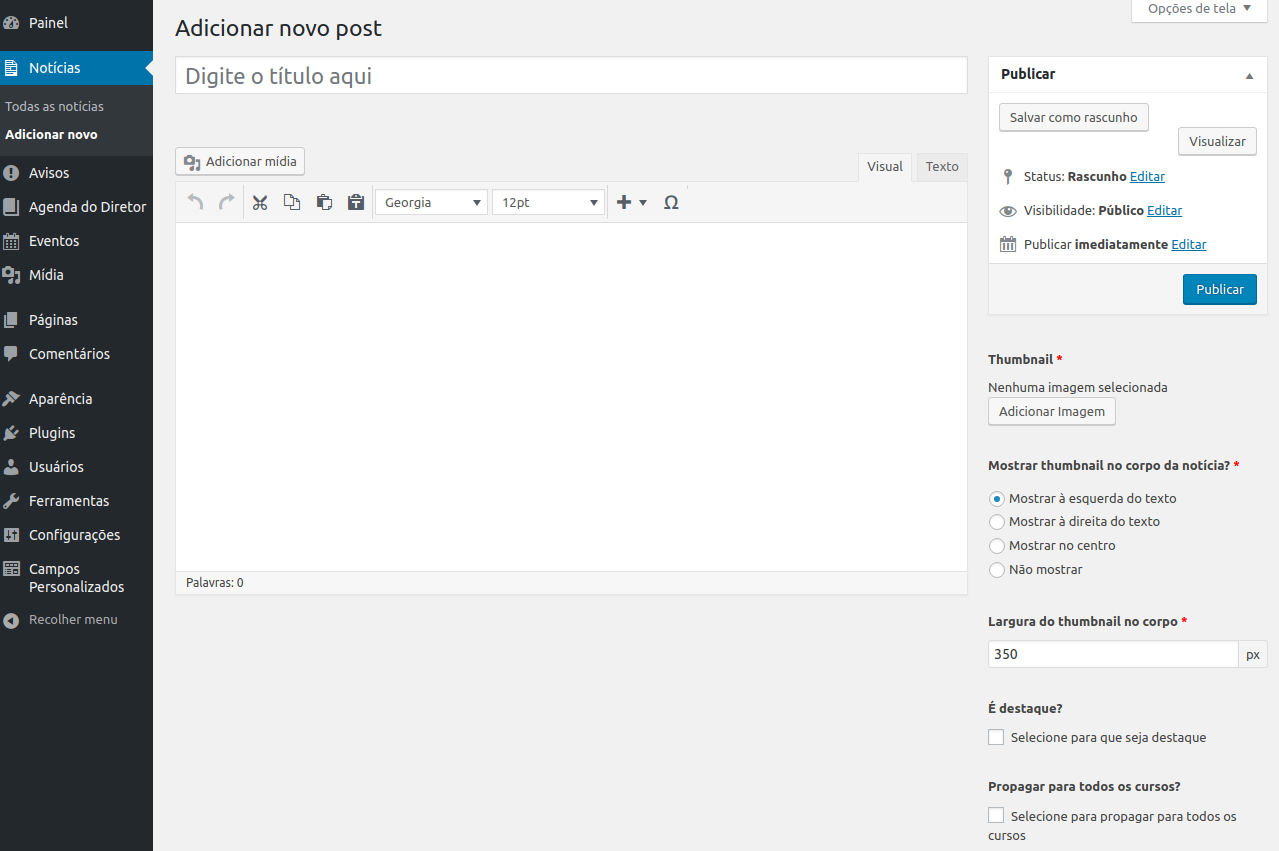Click the cut (scissors) icon in editor toolbar
The height and width of the screenshot is (851, 1279).
pos(260,202)
